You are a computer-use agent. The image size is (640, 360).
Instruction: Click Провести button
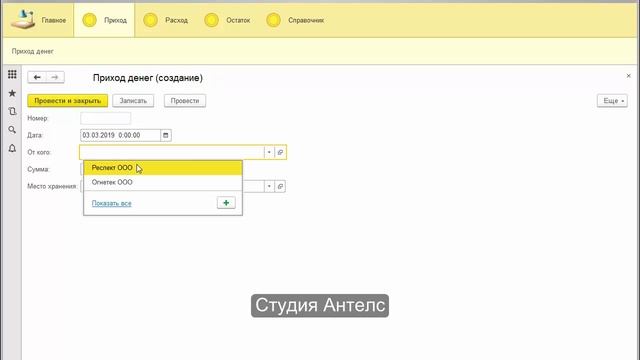pyautogui.click(x=185, y=101)
